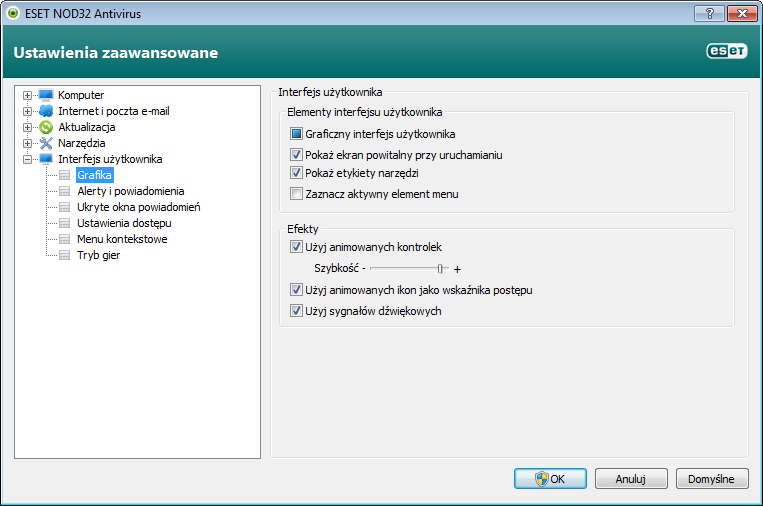Uncheck Pokaż ekran powitalny przy uruchamianiu
Screen dimensions: 763x506
click(x=296, y=155)
